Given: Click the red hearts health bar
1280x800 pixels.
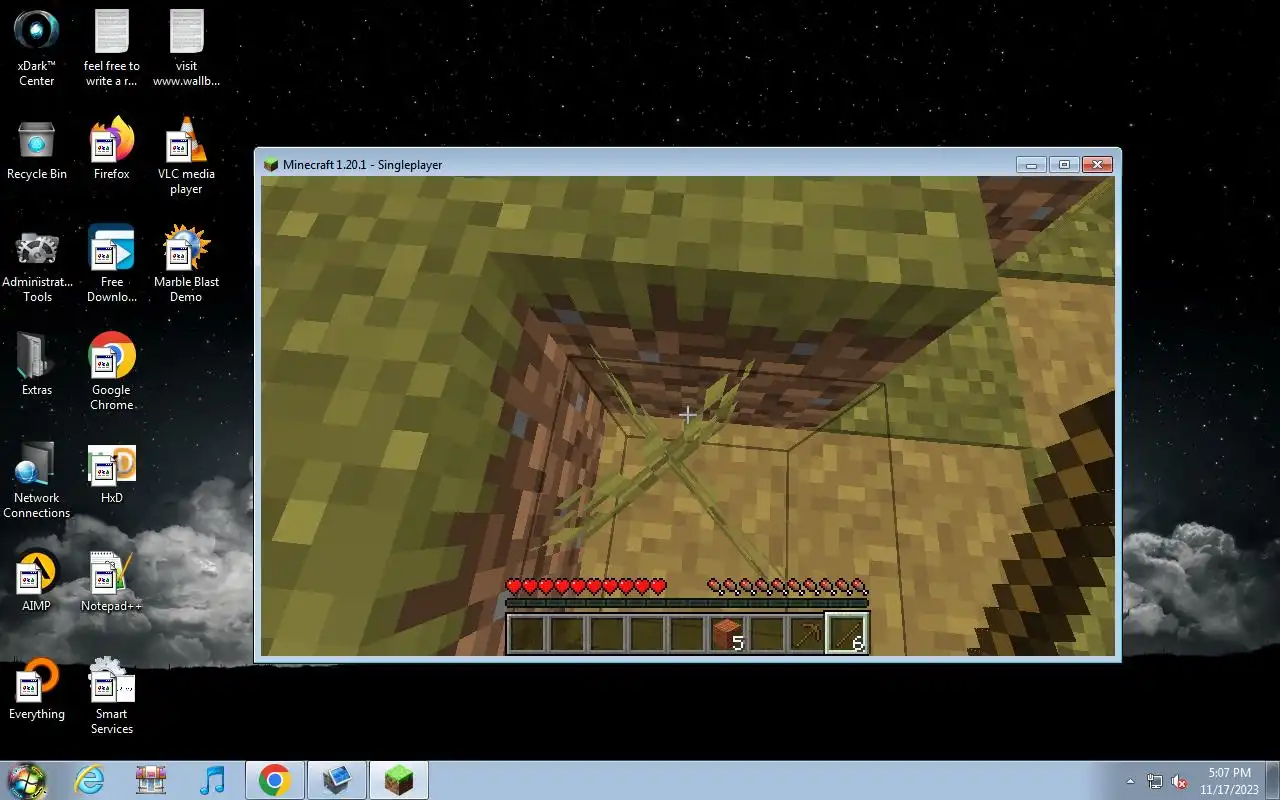Looking at the screenshot, I should point(586,586).
